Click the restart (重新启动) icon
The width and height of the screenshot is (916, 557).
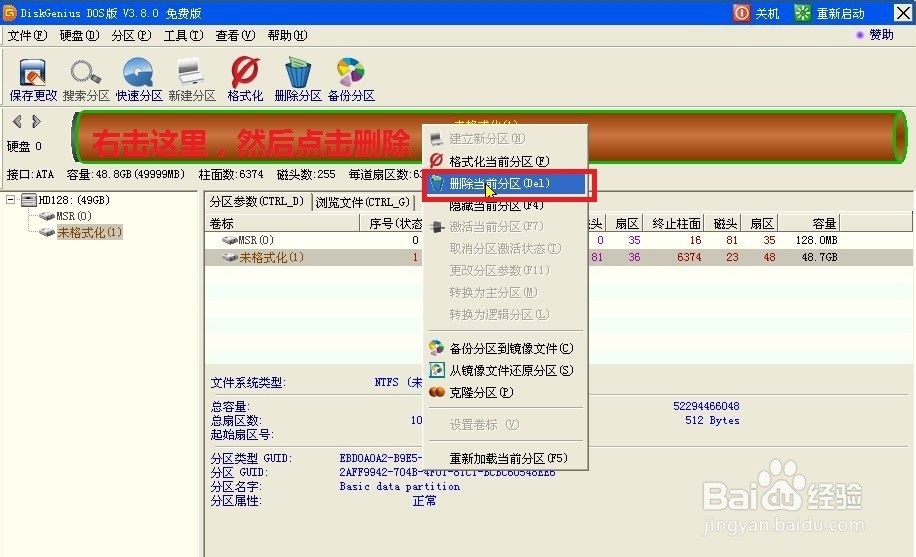(x=803, y=13)
